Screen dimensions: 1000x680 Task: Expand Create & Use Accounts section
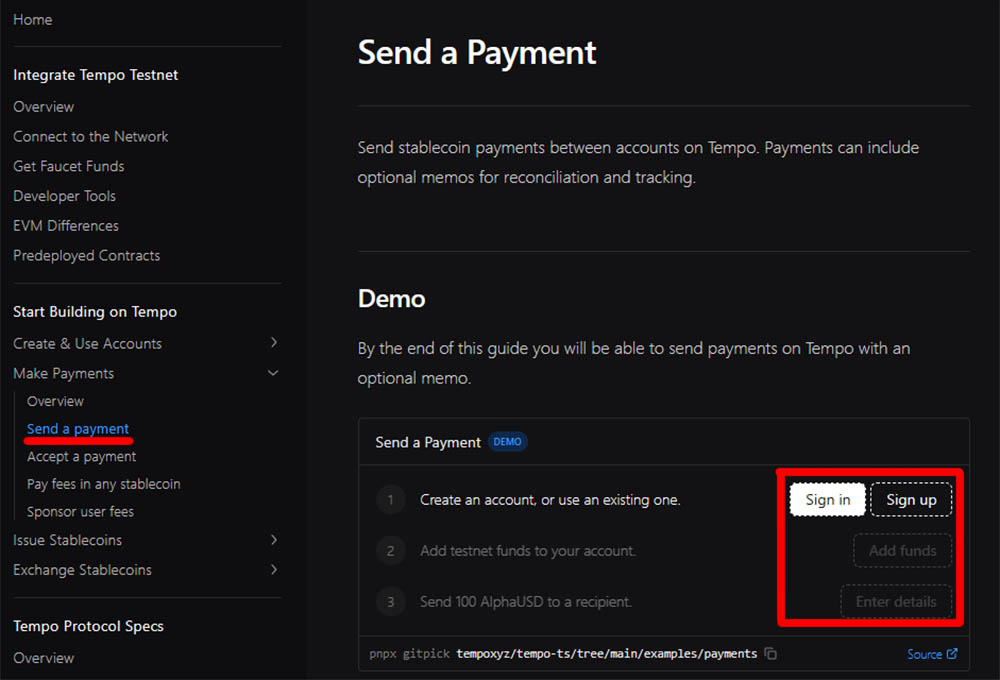274,343
